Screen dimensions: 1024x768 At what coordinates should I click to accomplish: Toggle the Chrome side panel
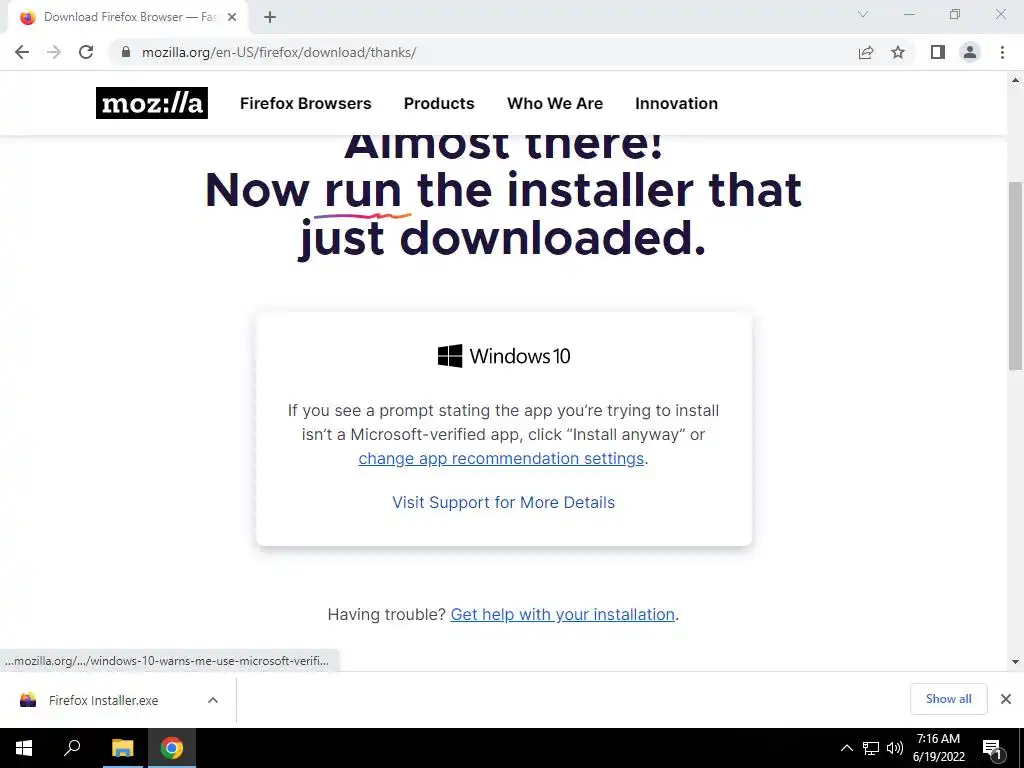tap(938, 52)
